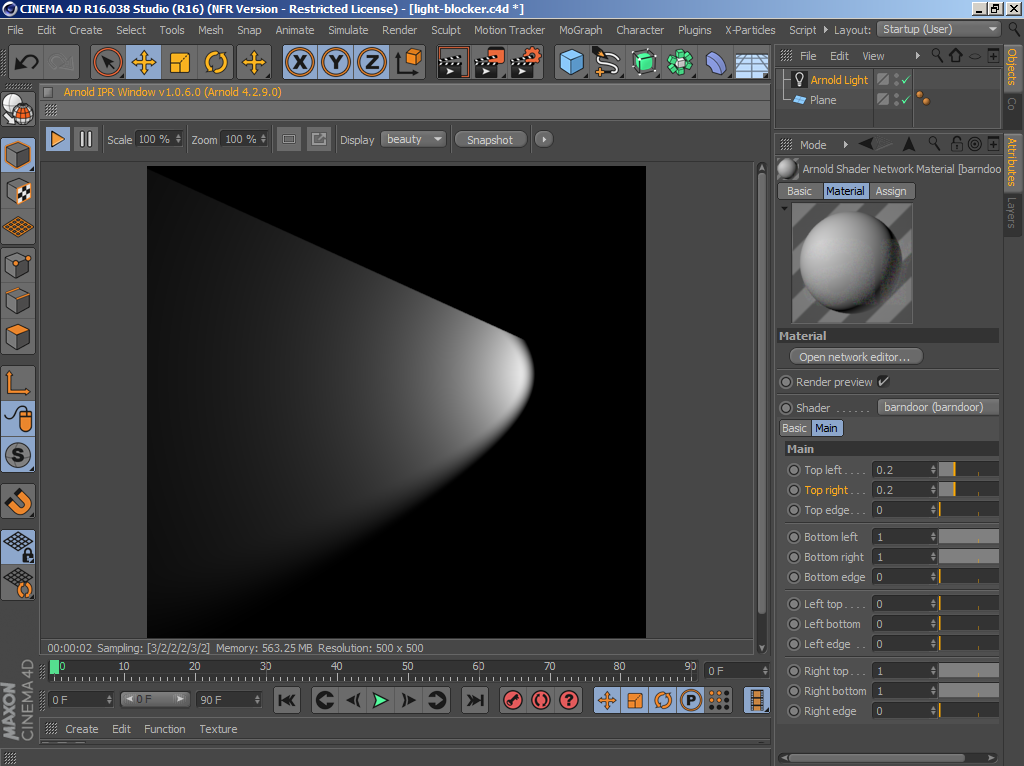Viewport: 1024px width, 766px height.
Task: Toggle Plane object visibility checkmark
Action: click(x=905, y=100)
